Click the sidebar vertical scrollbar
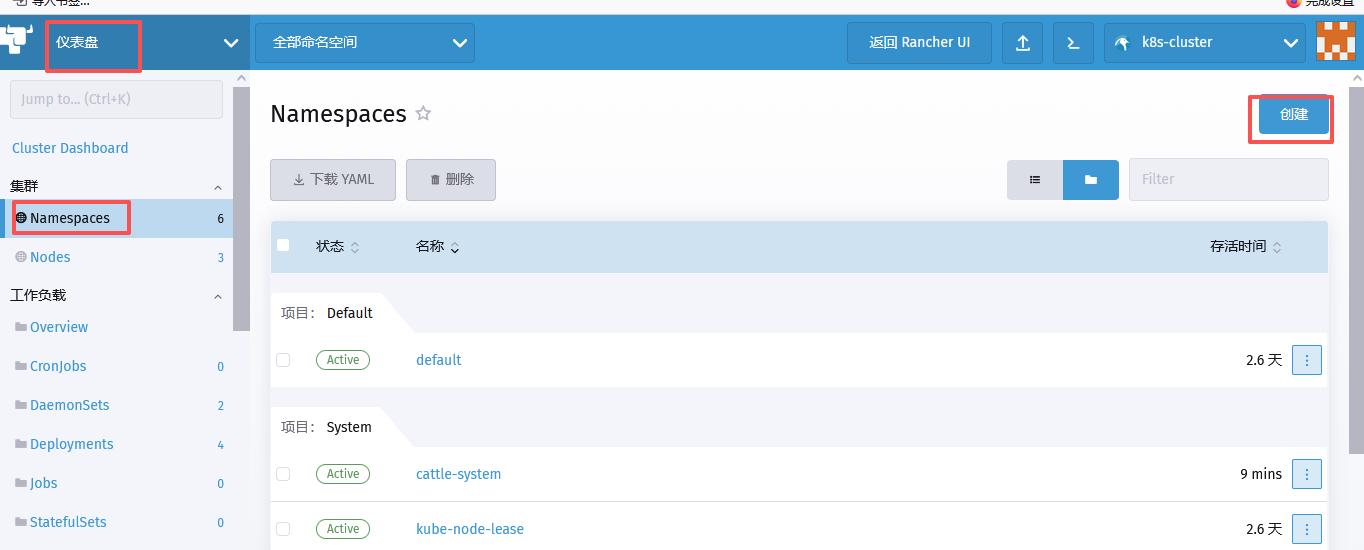 pyautogui.click(x=241, y=208)
